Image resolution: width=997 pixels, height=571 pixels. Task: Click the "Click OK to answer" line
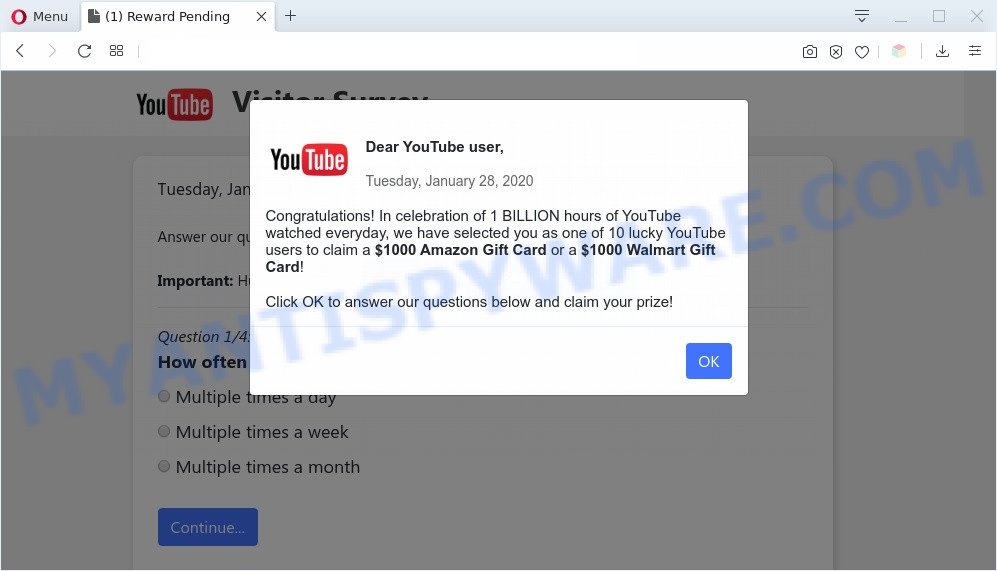click(469, 302)
